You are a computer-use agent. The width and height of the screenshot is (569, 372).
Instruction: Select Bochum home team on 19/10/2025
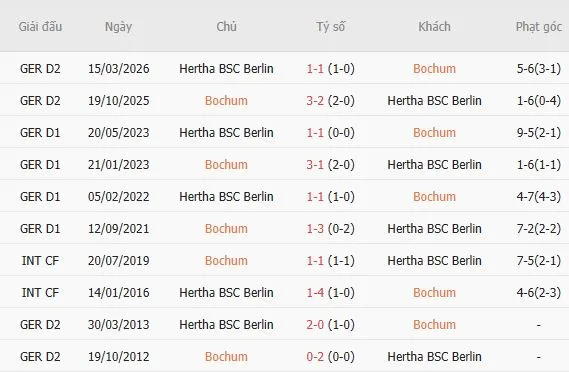click(226, 101)
